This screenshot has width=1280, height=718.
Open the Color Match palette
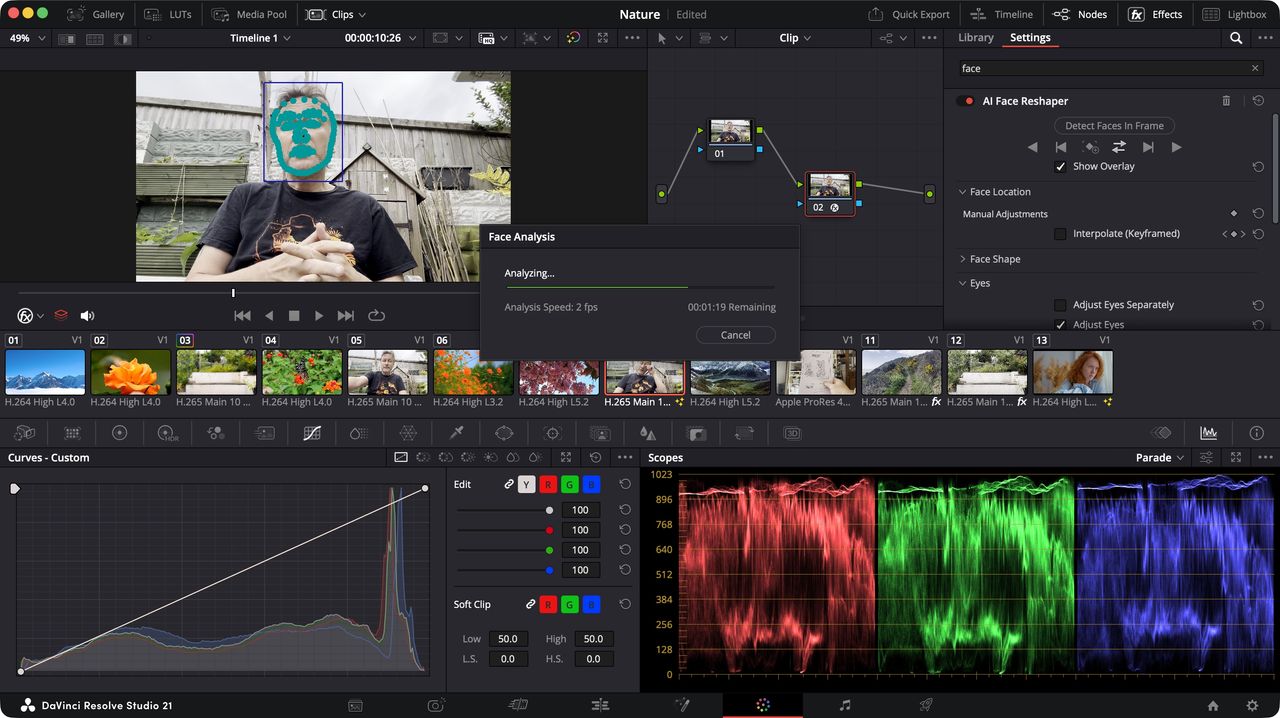[x=72, y=433]
